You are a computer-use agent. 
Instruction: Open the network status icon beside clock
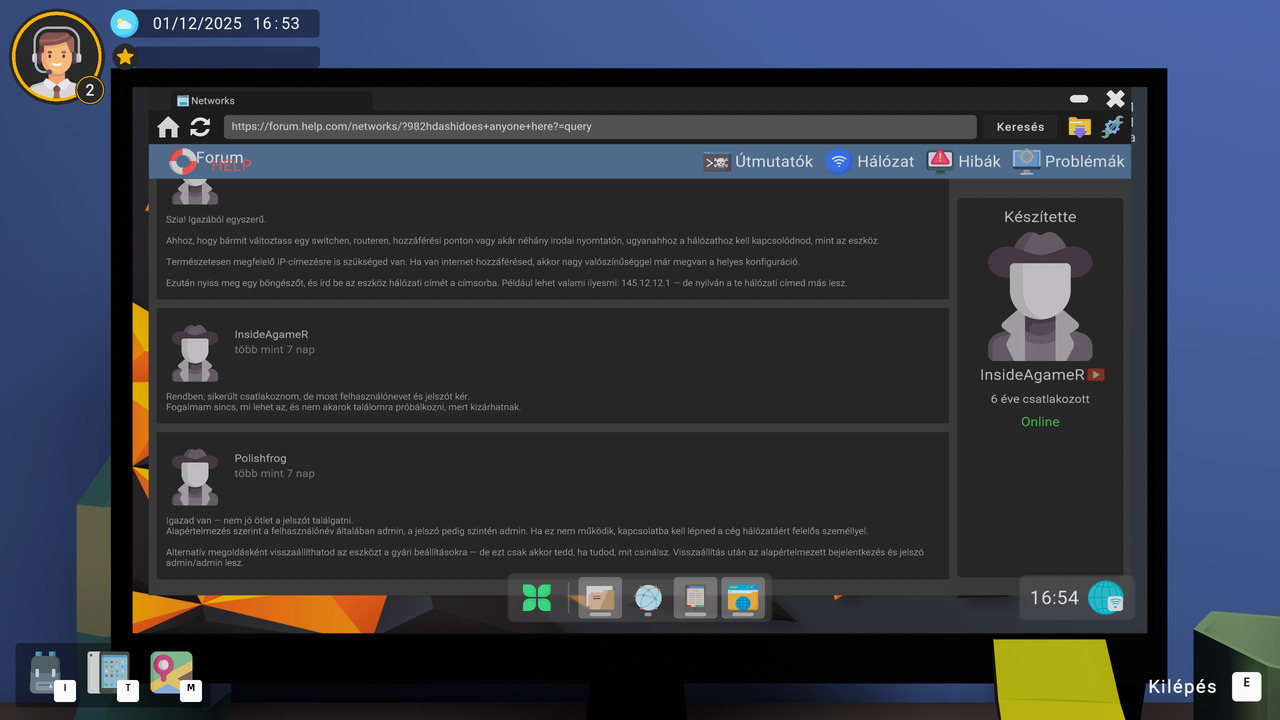pos(1106,598)
